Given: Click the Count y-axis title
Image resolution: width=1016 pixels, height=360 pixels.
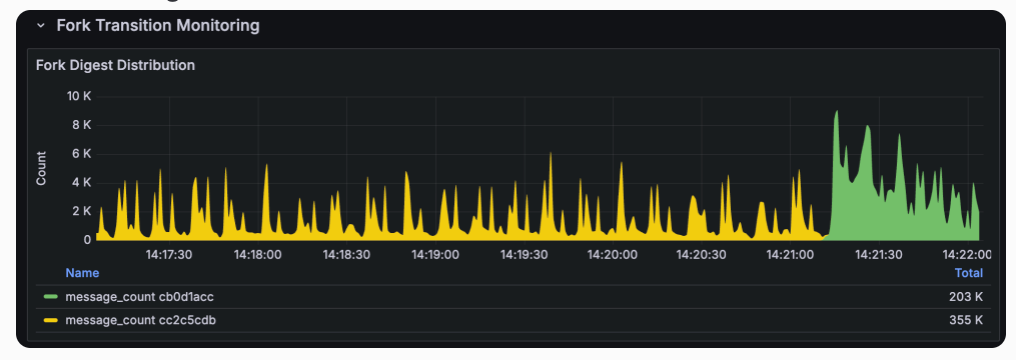Looking at the screenshot, I should (41, 168).
